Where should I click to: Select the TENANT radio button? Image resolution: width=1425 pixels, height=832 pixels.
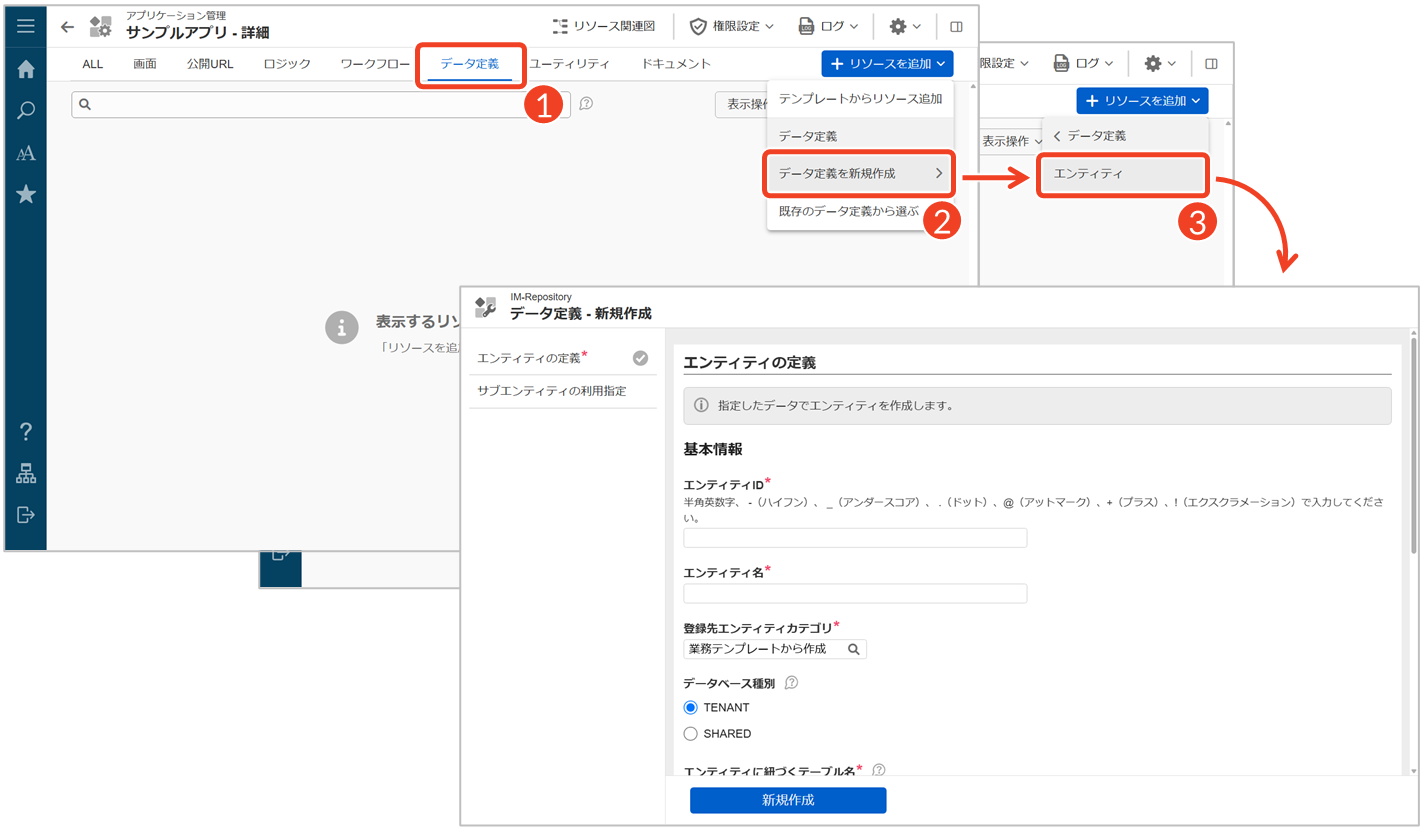[691, 707]
